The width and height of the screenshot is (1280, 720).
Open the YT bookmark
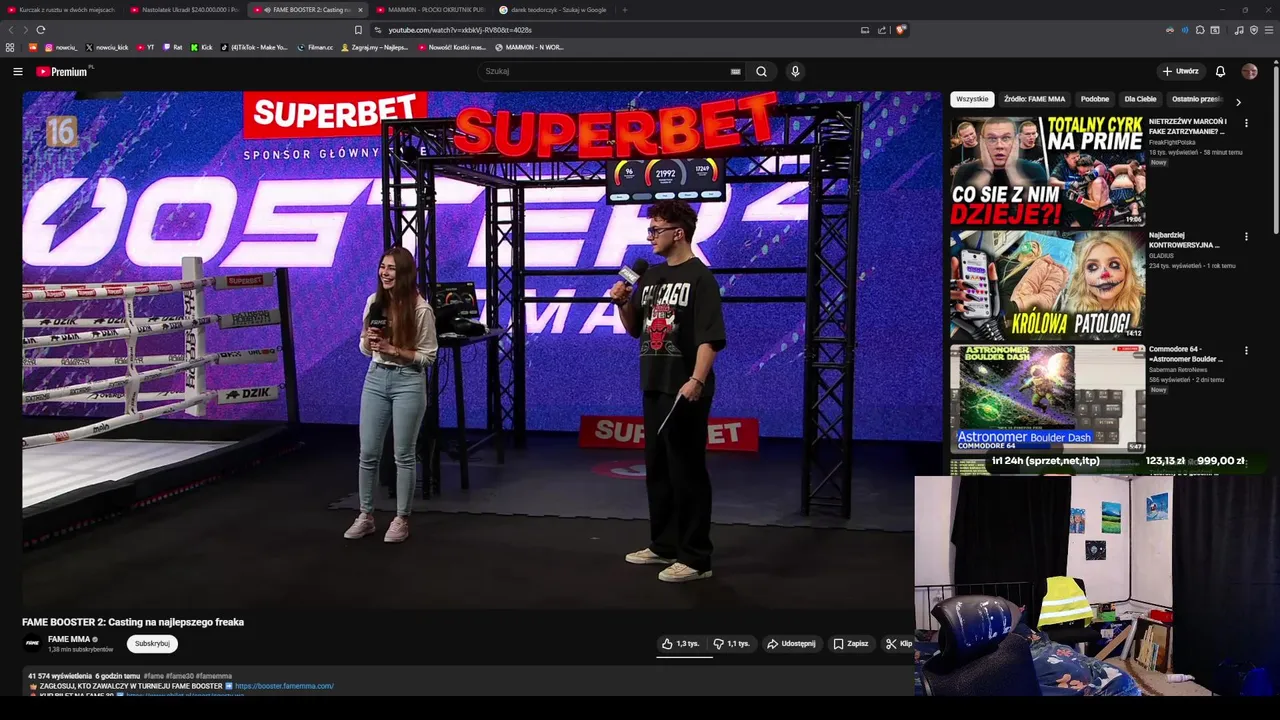145,47
